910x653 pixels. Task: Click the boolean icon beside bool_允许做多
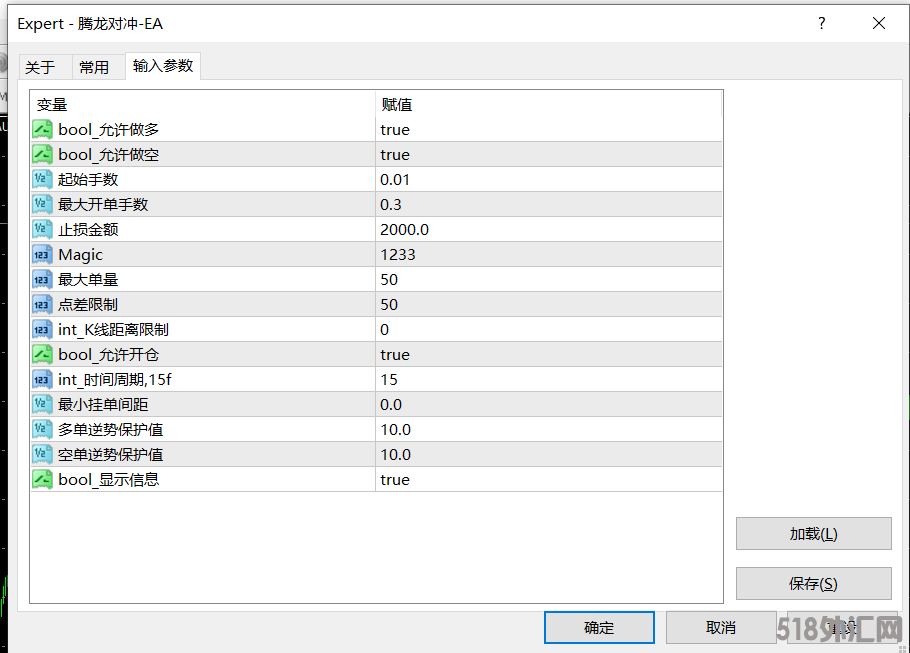[42, 129]
